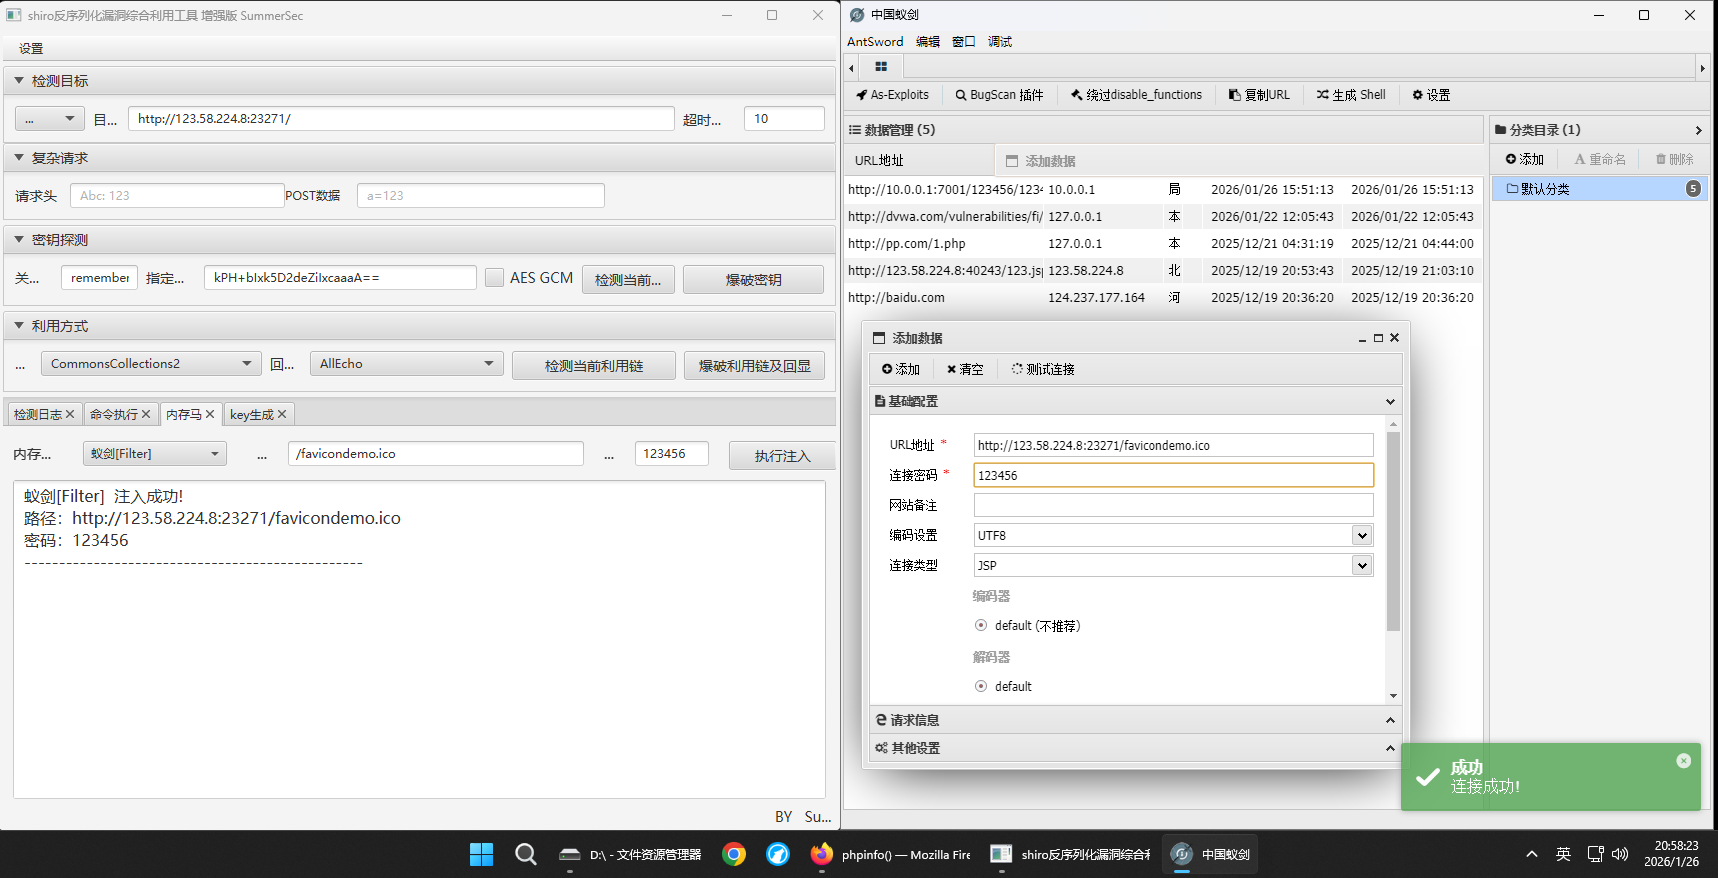Expand the 请求信息 section

tap(1136, 720)
